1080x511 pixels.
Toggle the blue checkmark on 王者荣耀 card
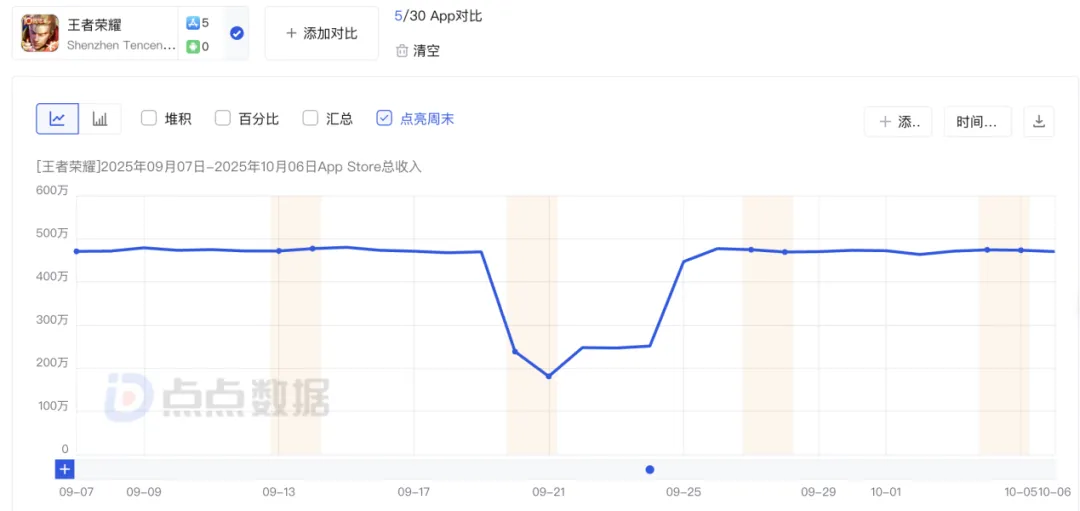coord(236,33)
